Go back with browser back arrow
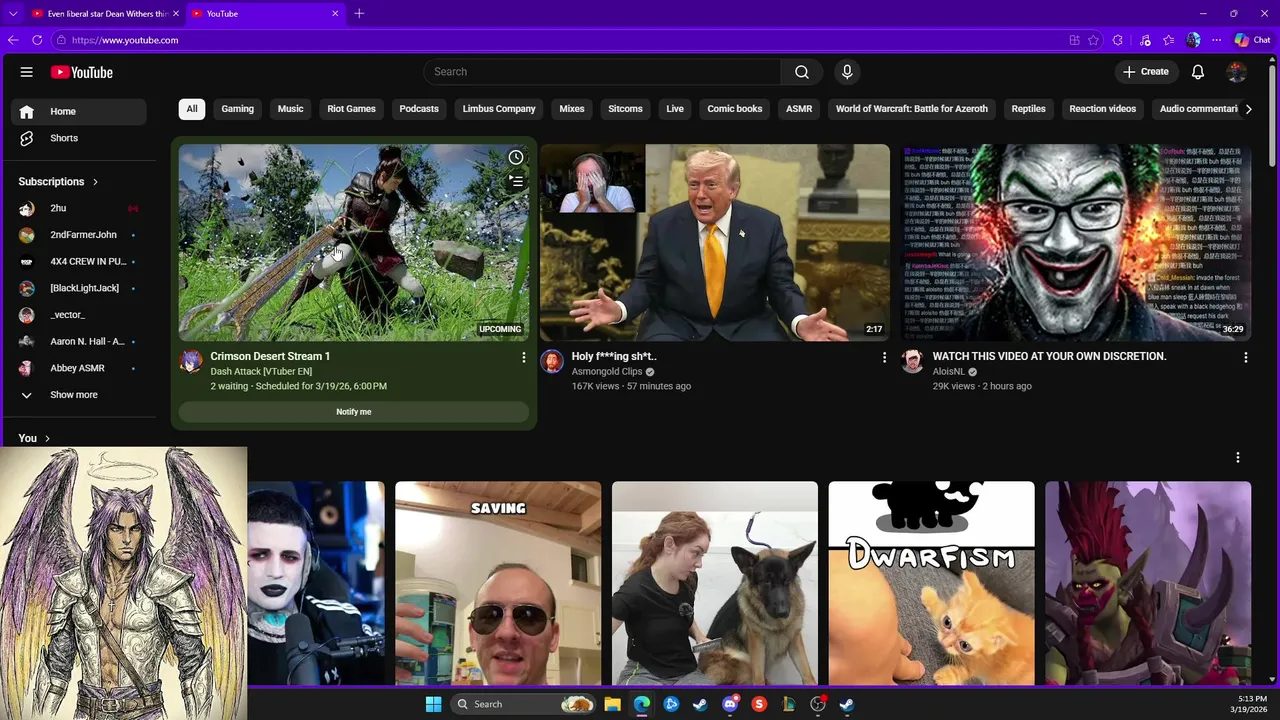This screenshot has width=1280, height=720. pos(13,40)
